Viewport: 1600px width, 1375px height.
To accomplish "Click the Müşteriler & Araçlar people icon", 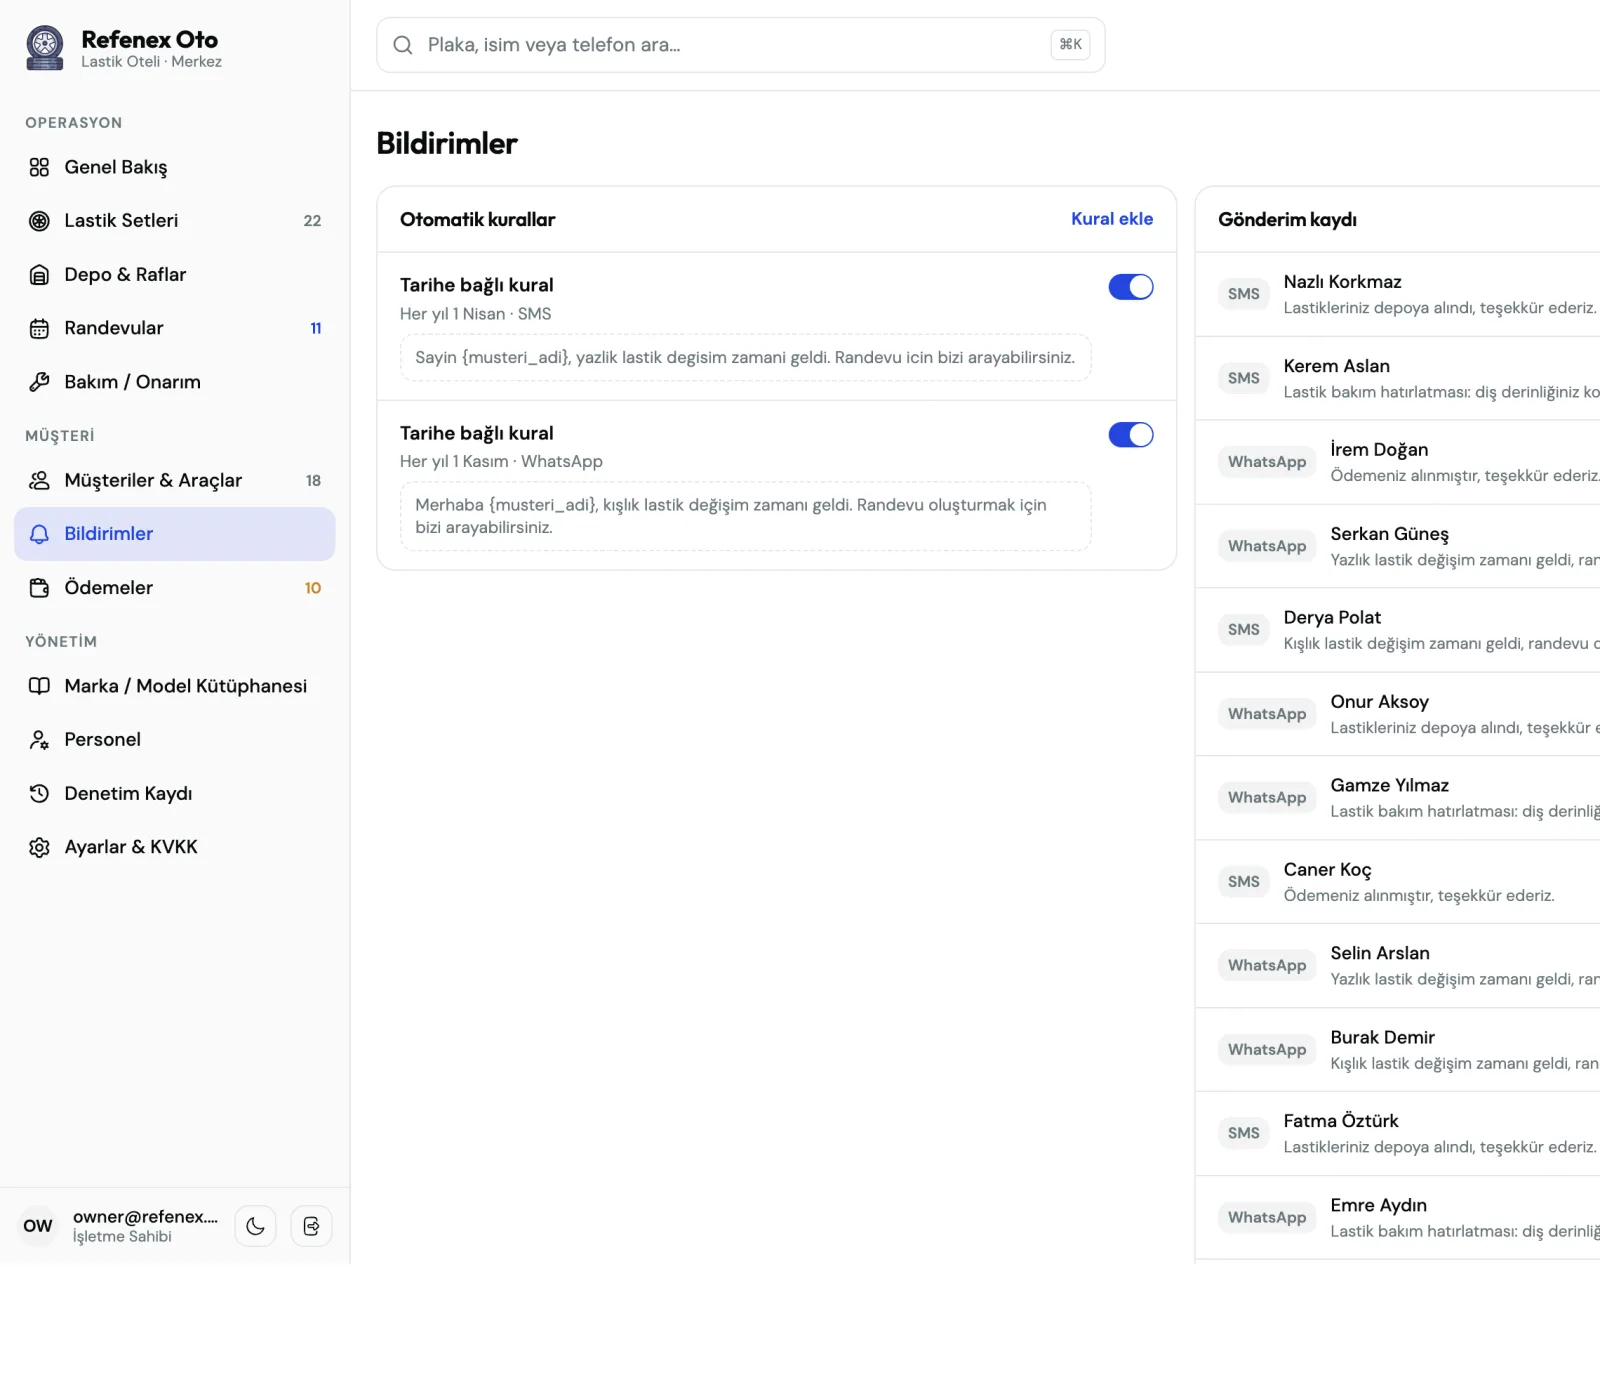I will 39,480.
